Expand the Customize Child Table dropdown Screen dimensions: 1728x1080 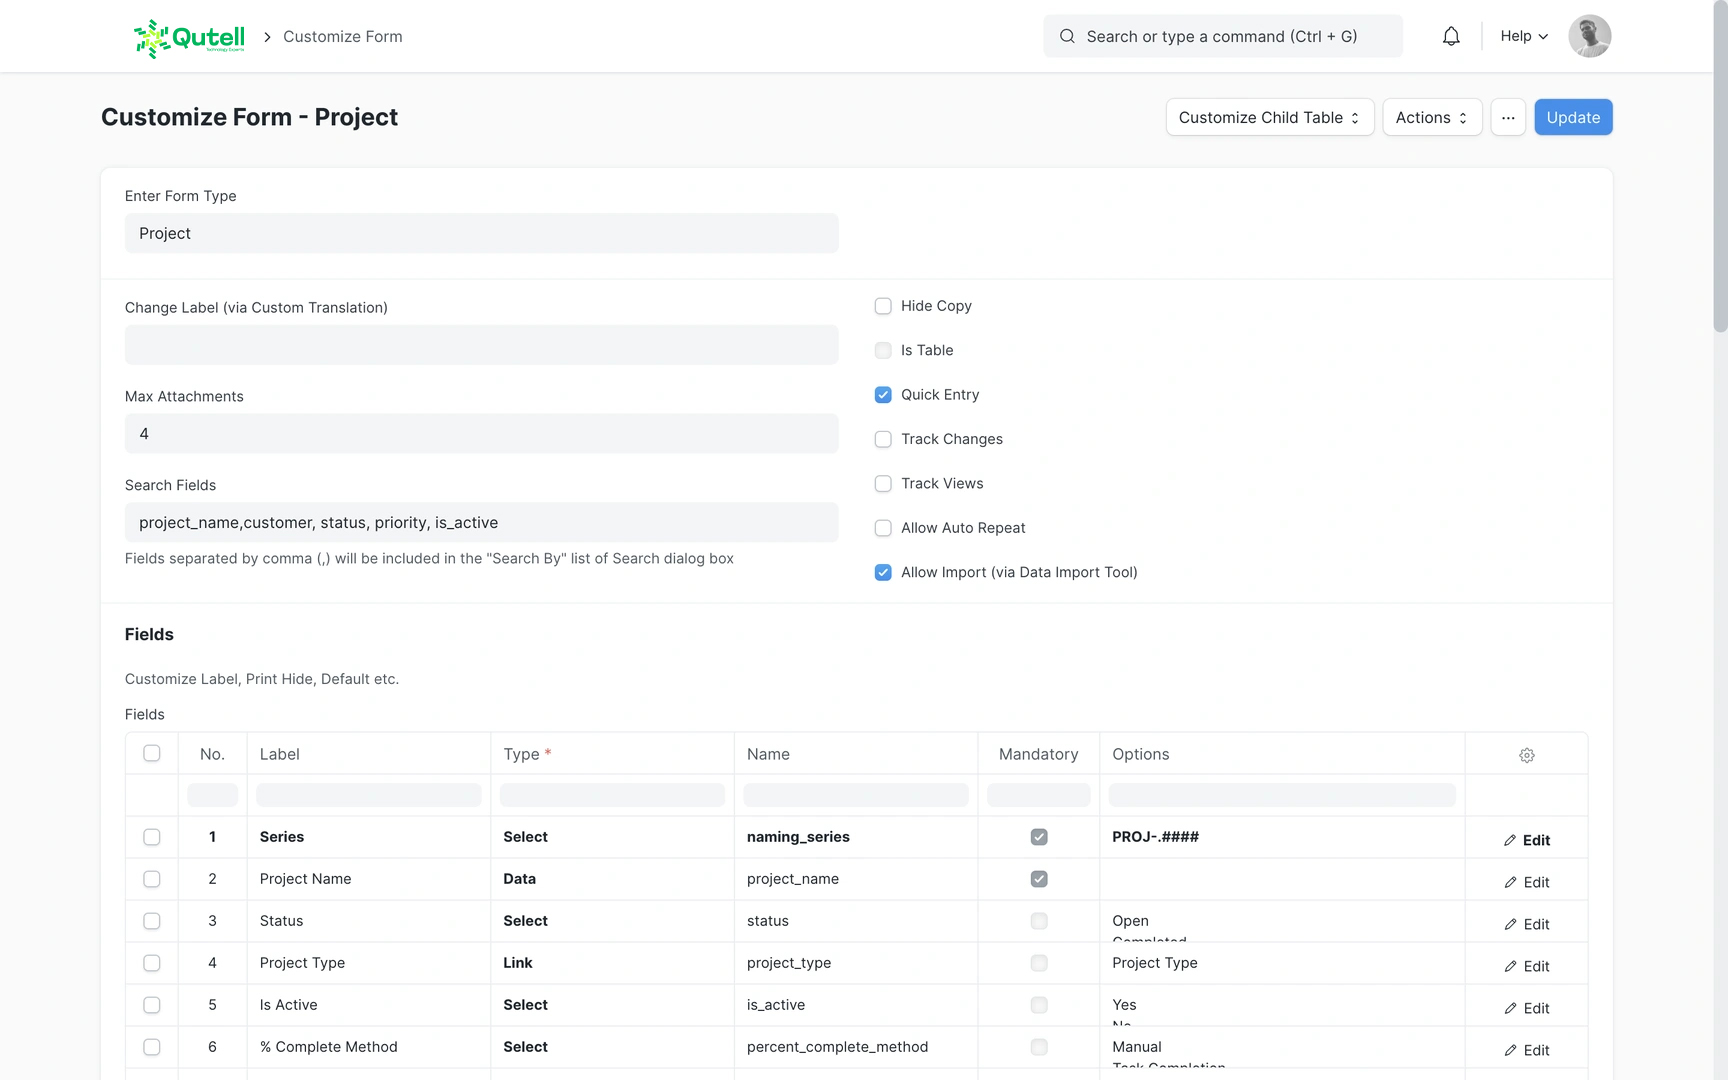(x=1269, y=118)
